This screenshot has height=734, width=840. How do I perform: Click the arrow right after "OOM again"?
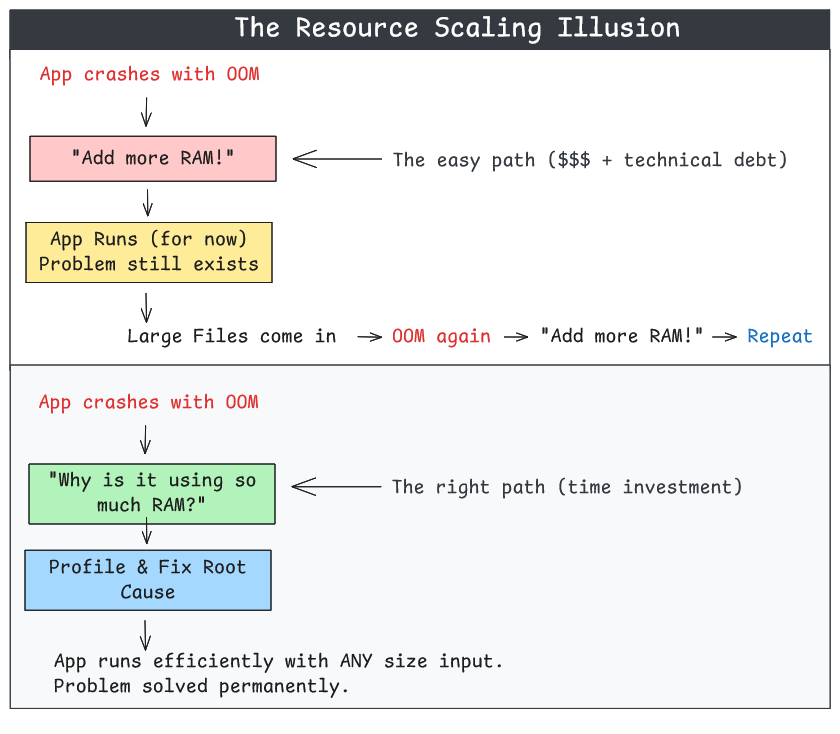[515, 337]
